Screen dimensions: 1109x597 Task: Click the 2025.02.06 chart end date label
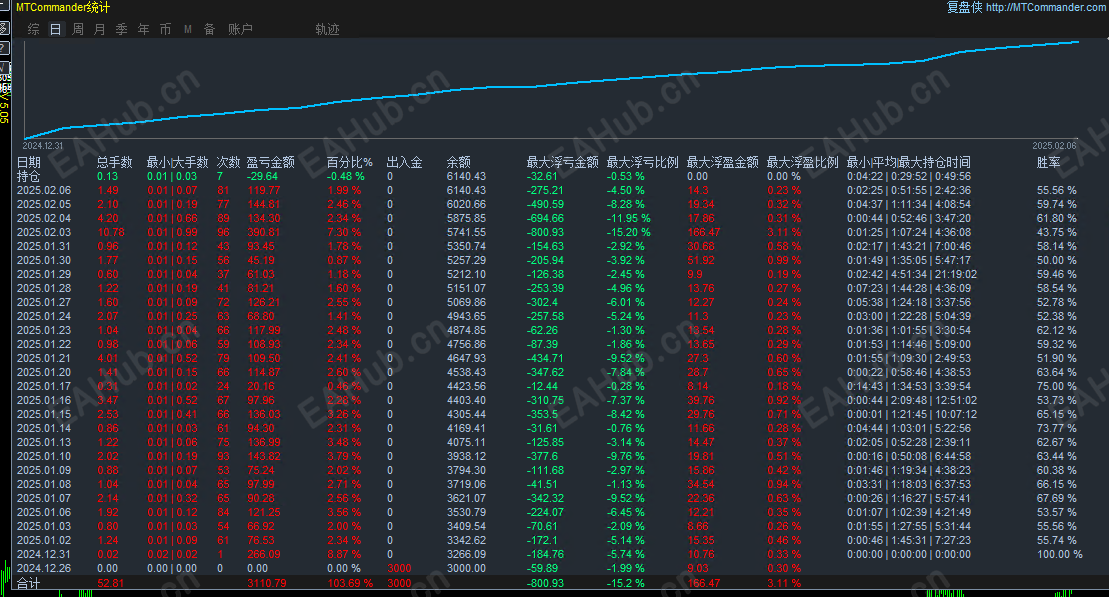pos(1054,146)
